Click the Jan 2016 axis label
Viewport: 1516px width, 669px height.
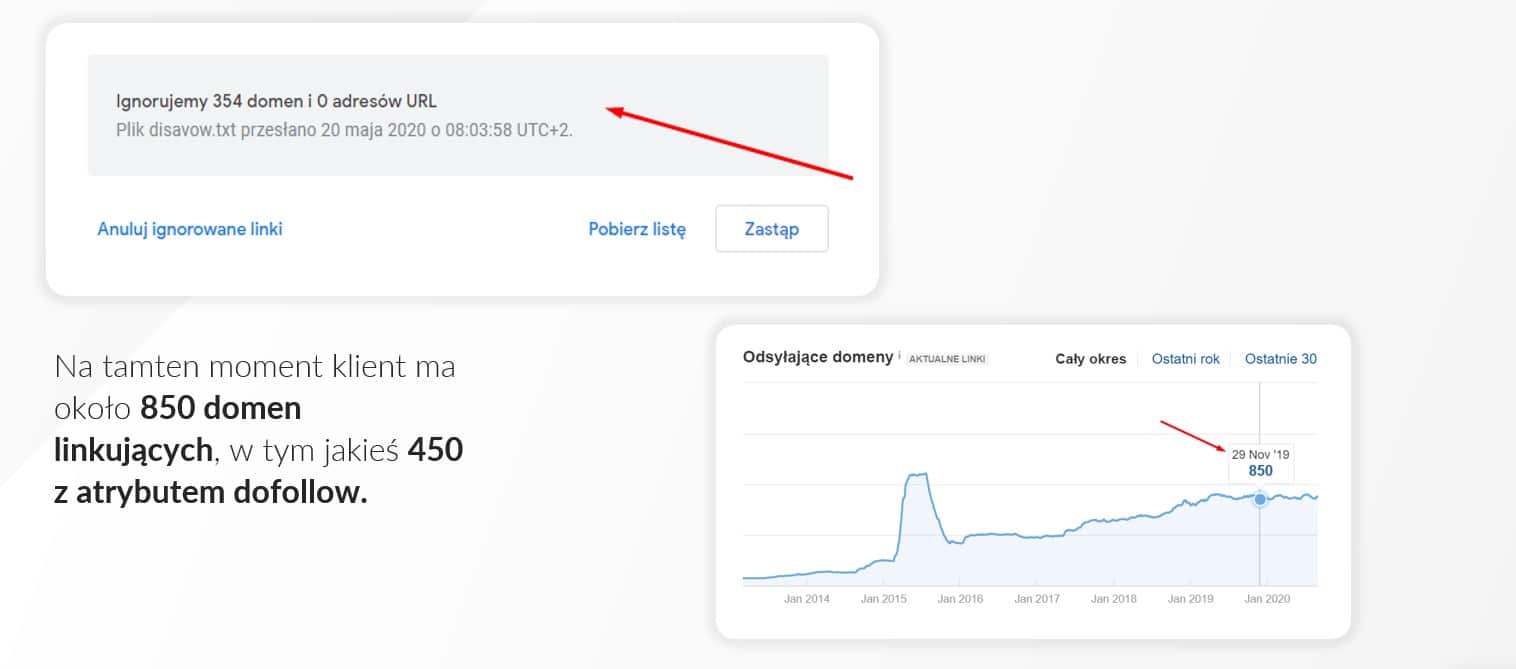pyautogui.click(x=960, y=599)
